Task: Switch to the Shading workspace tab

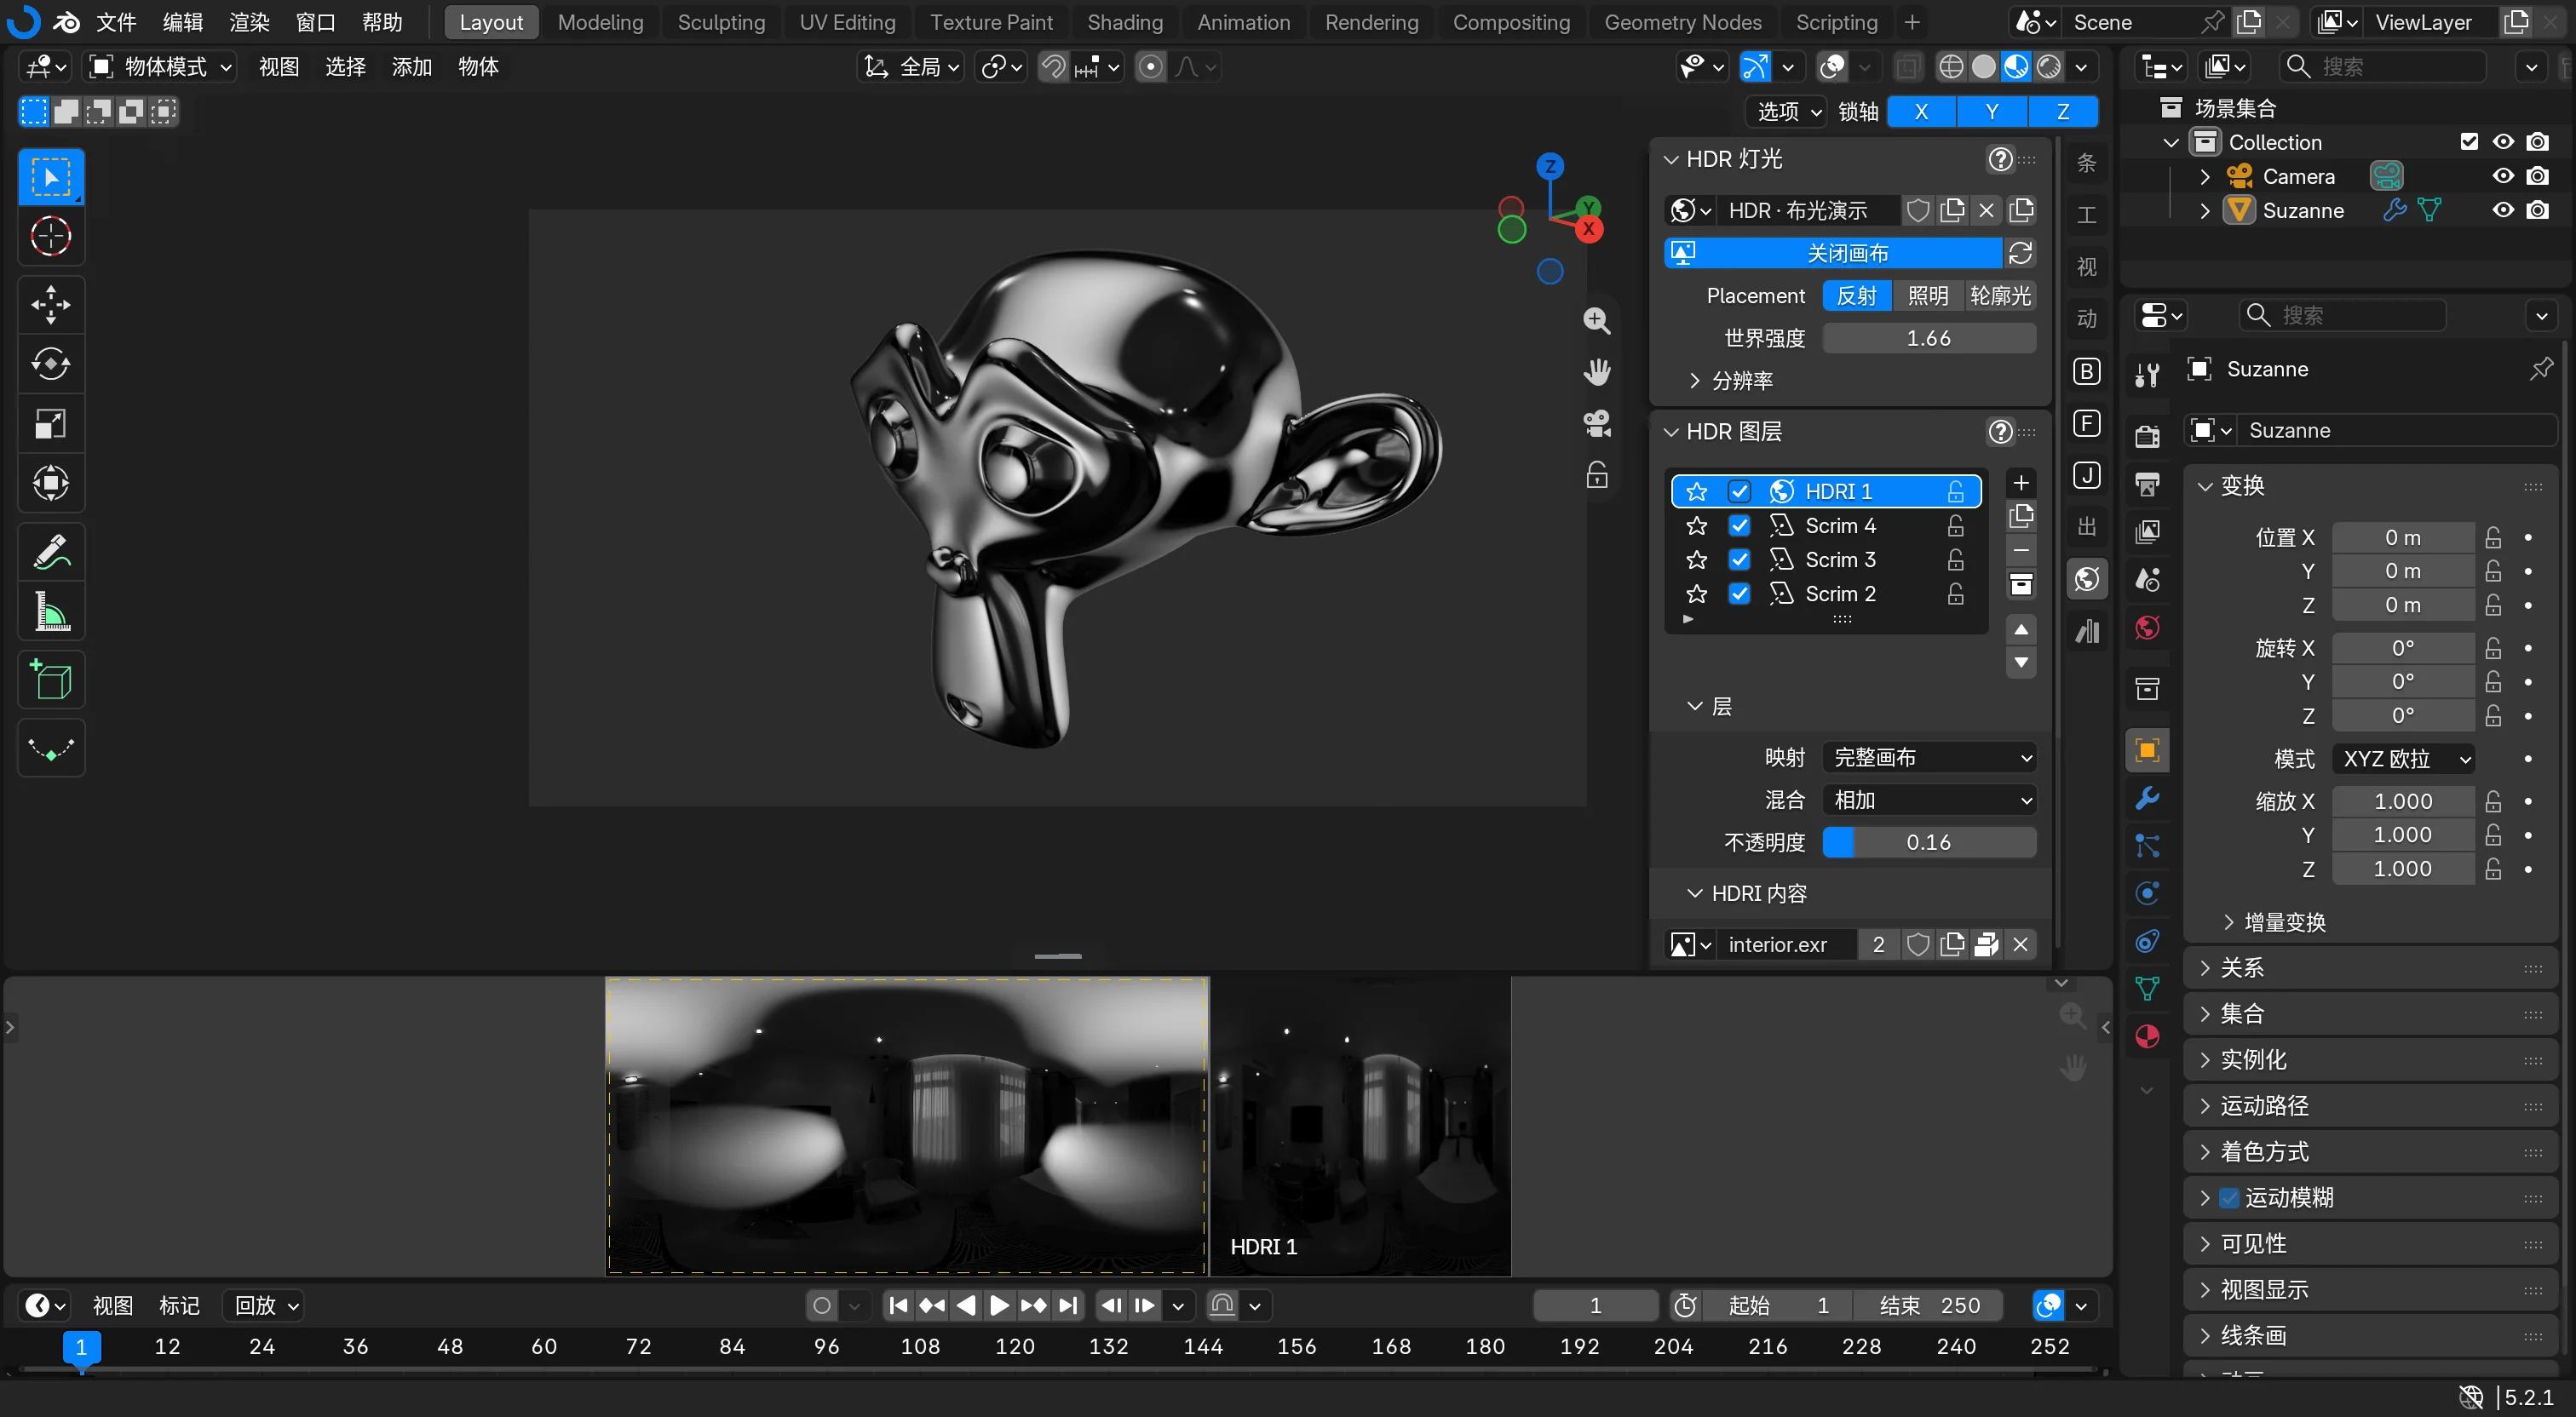Action: point(1124,22)
